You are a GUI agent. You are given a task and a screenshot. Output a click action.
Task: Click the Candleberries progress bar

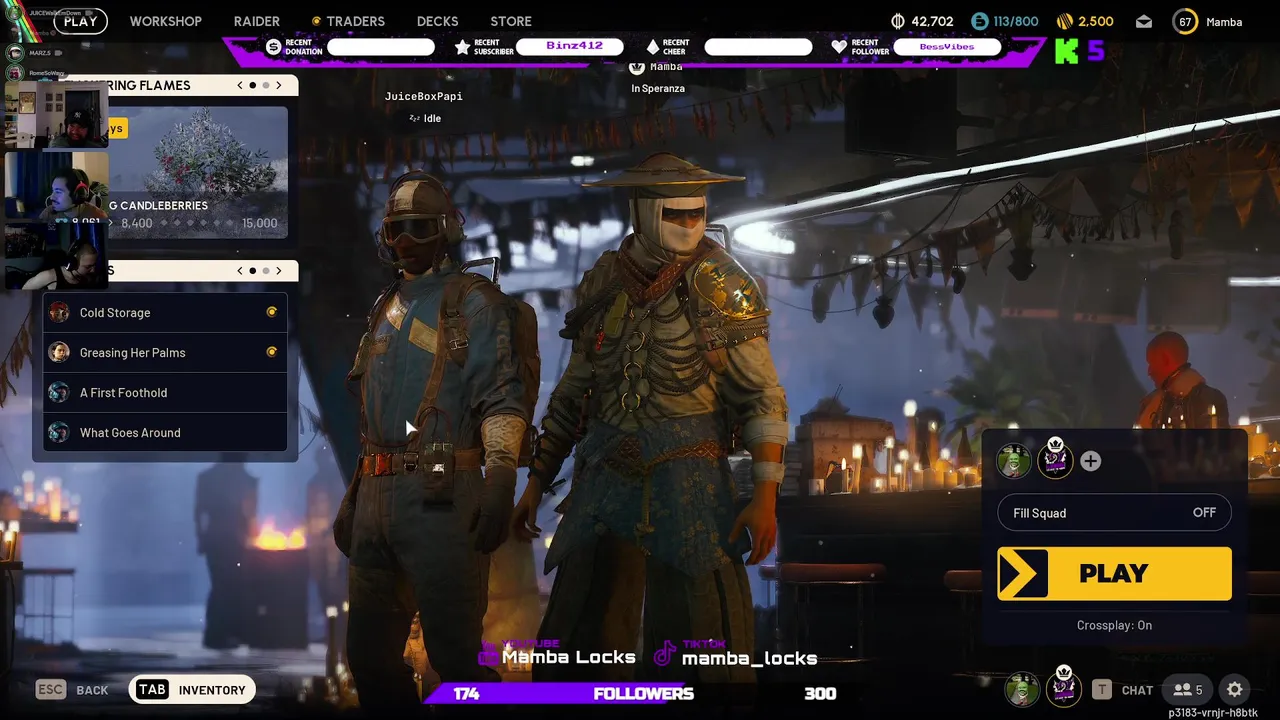(x=199, y=223)
